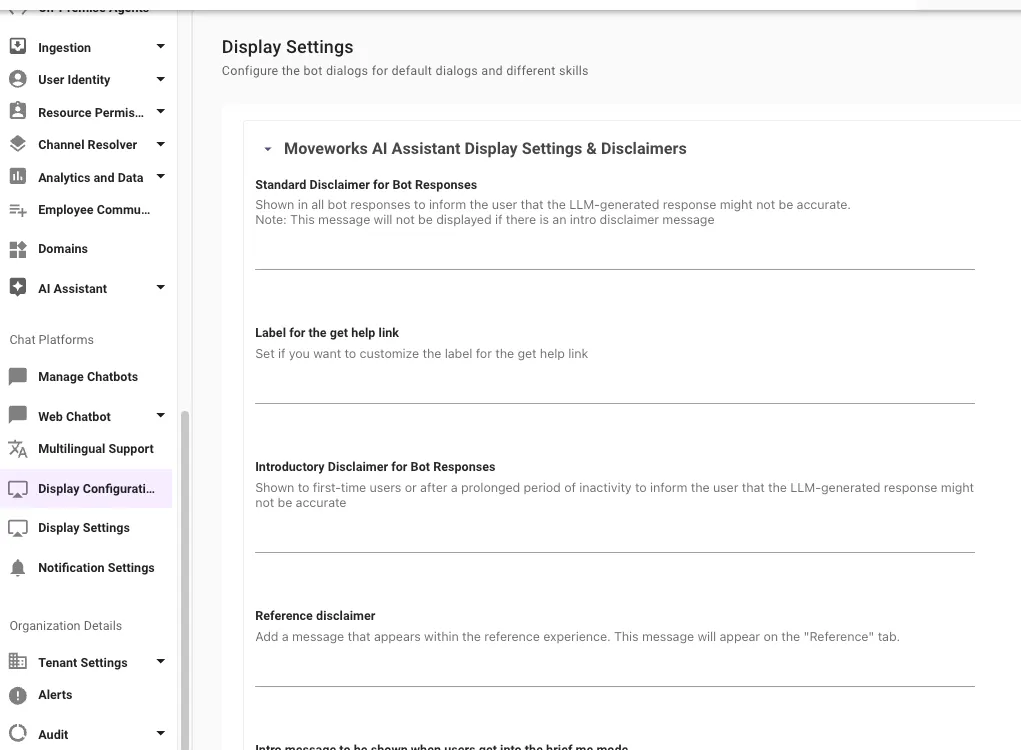This screenshot has width=1021, height=750.
Task: Click the Manage Chatbots chat bubble icon
Action: point(18,376)
